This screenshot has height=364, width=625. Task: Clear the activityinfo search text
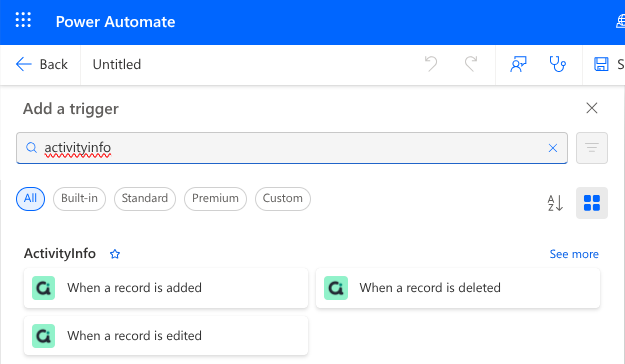pyautogui.click(x=552, y=148)
